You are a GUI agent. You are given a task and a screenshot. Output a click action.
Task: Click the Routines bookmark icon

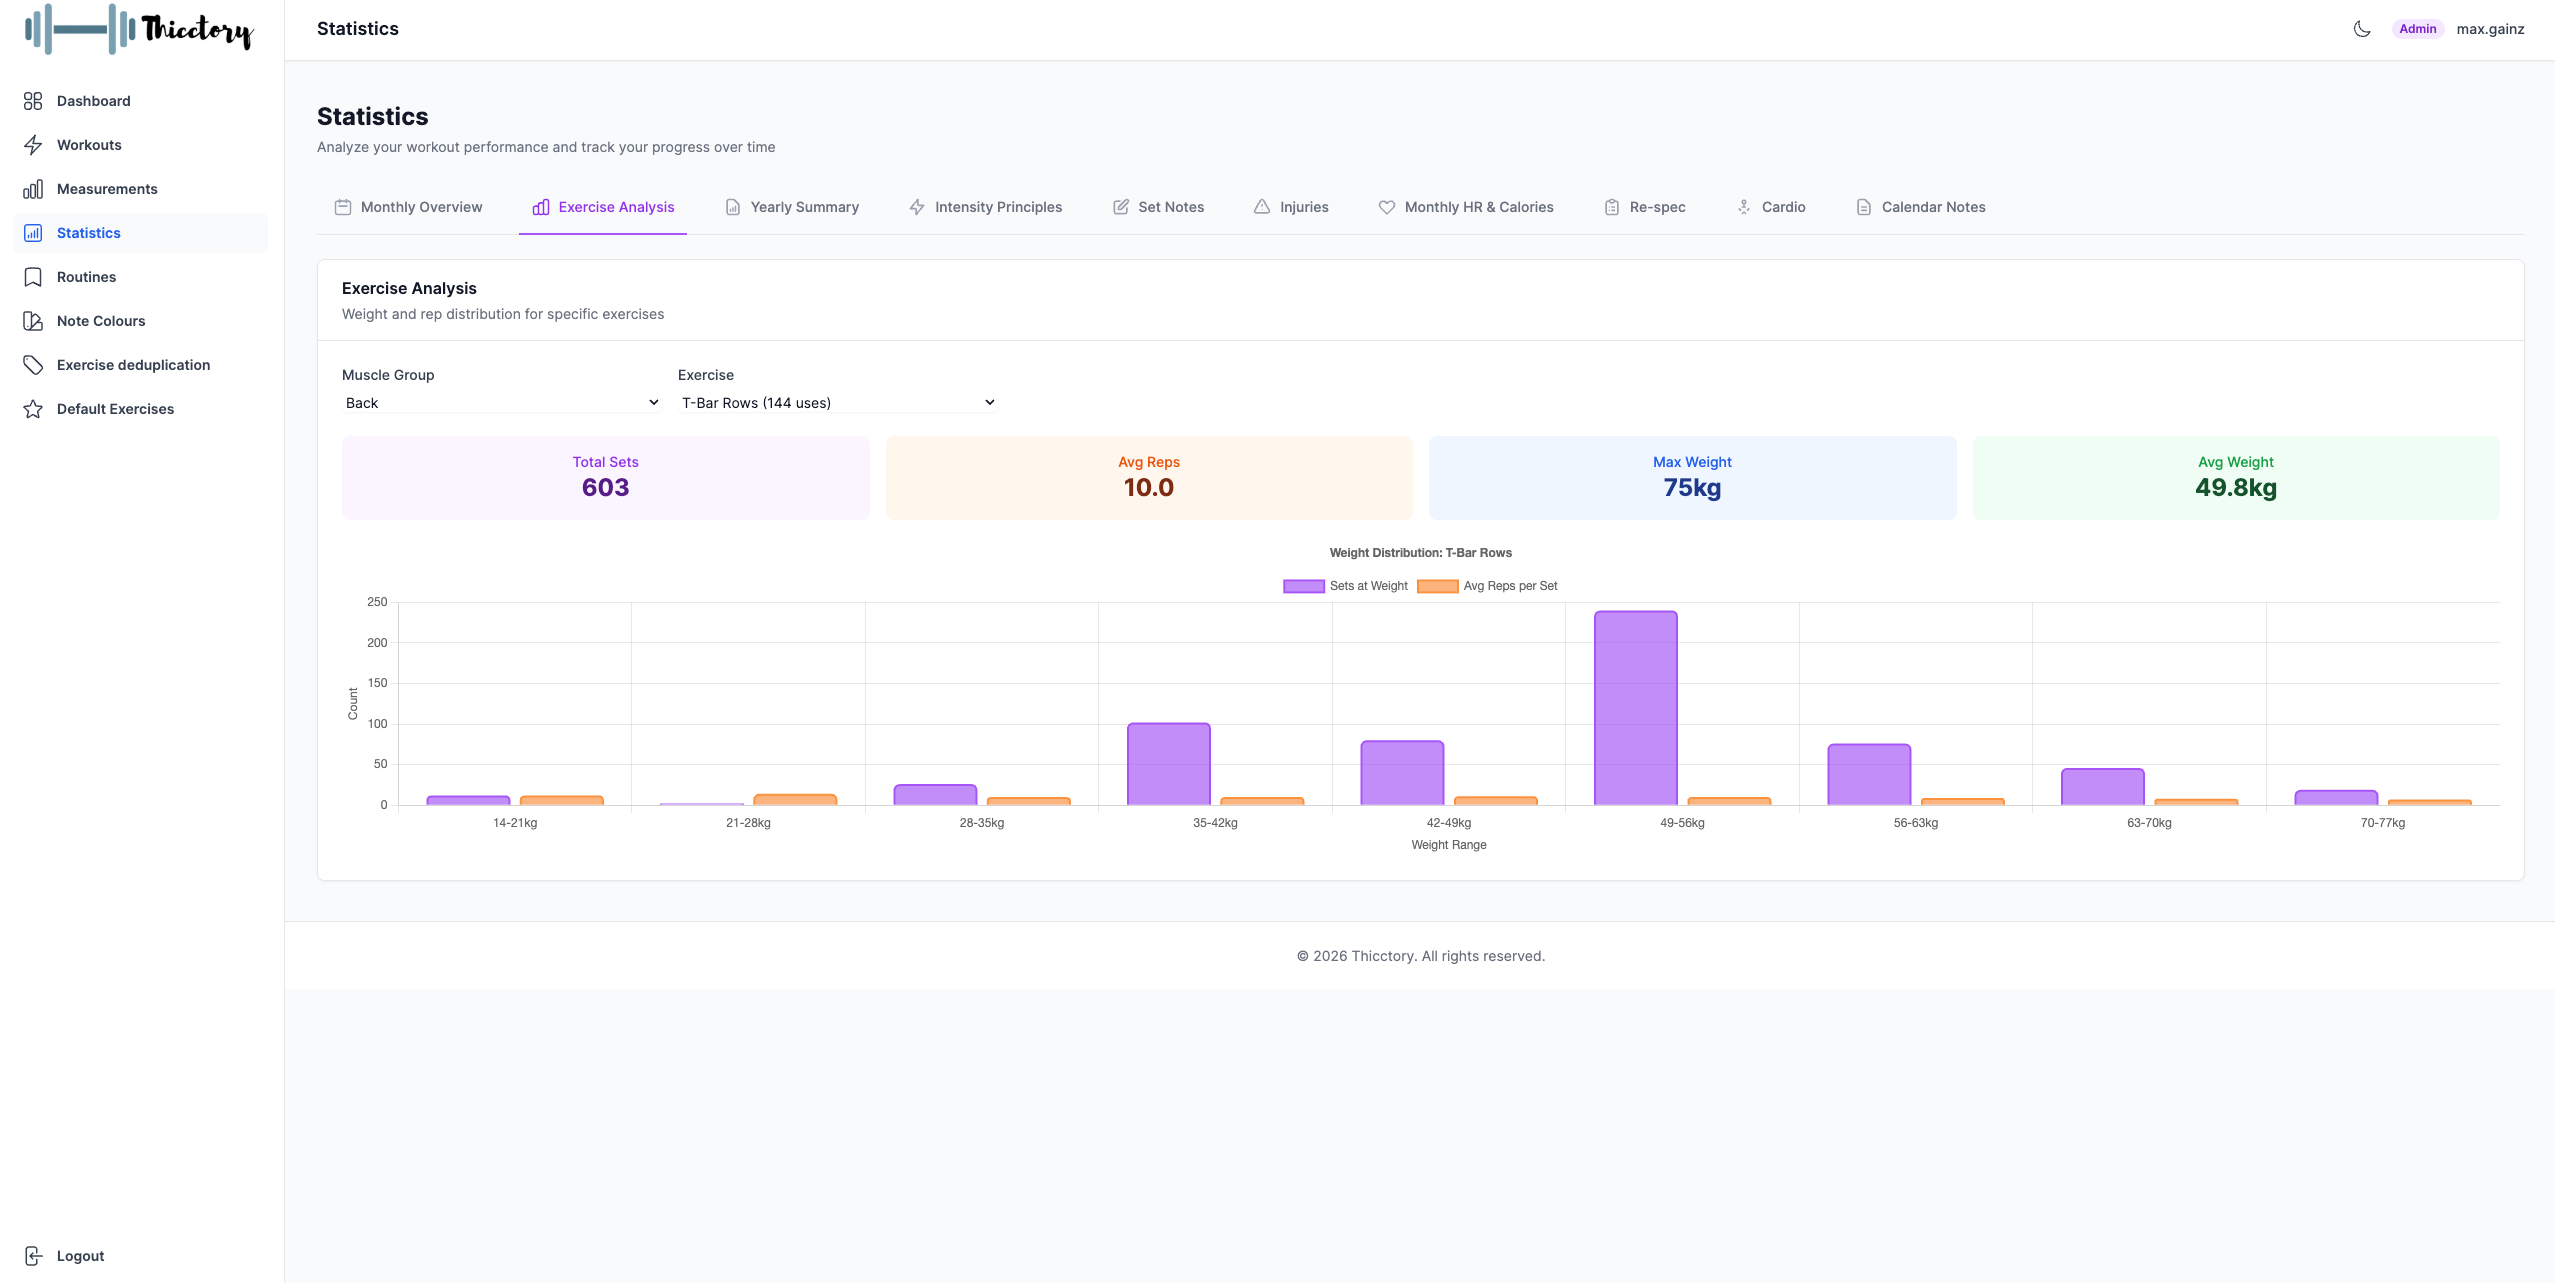point(33,276)
